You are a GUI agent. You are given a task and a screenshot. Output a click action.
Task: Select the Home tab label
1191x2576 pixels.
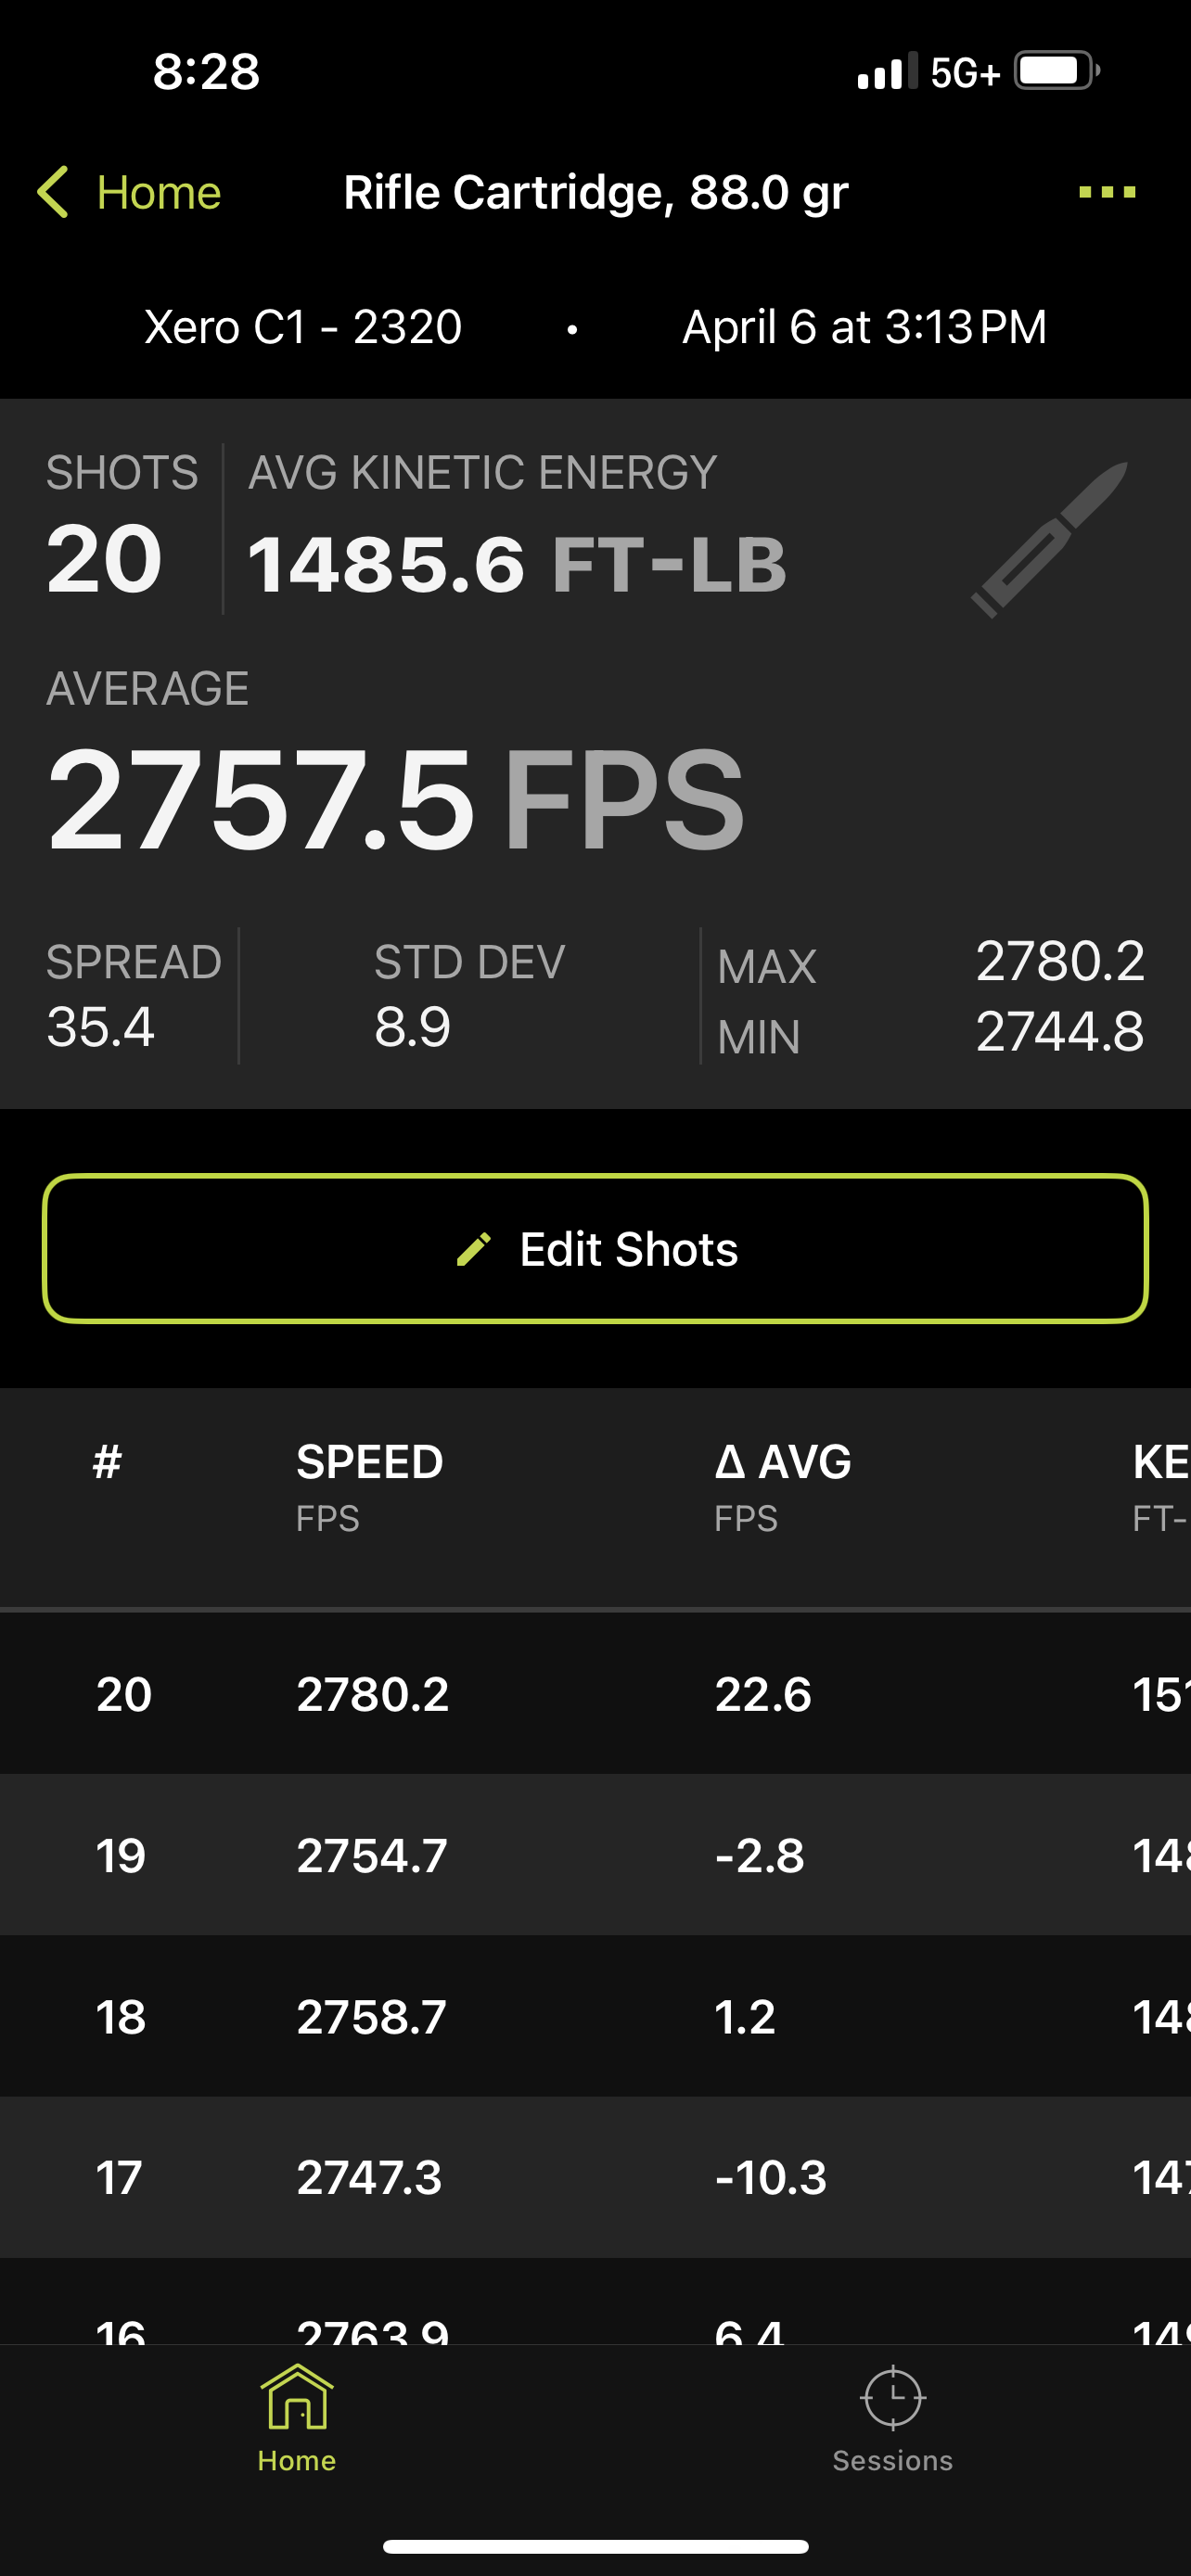point(297,2461)
